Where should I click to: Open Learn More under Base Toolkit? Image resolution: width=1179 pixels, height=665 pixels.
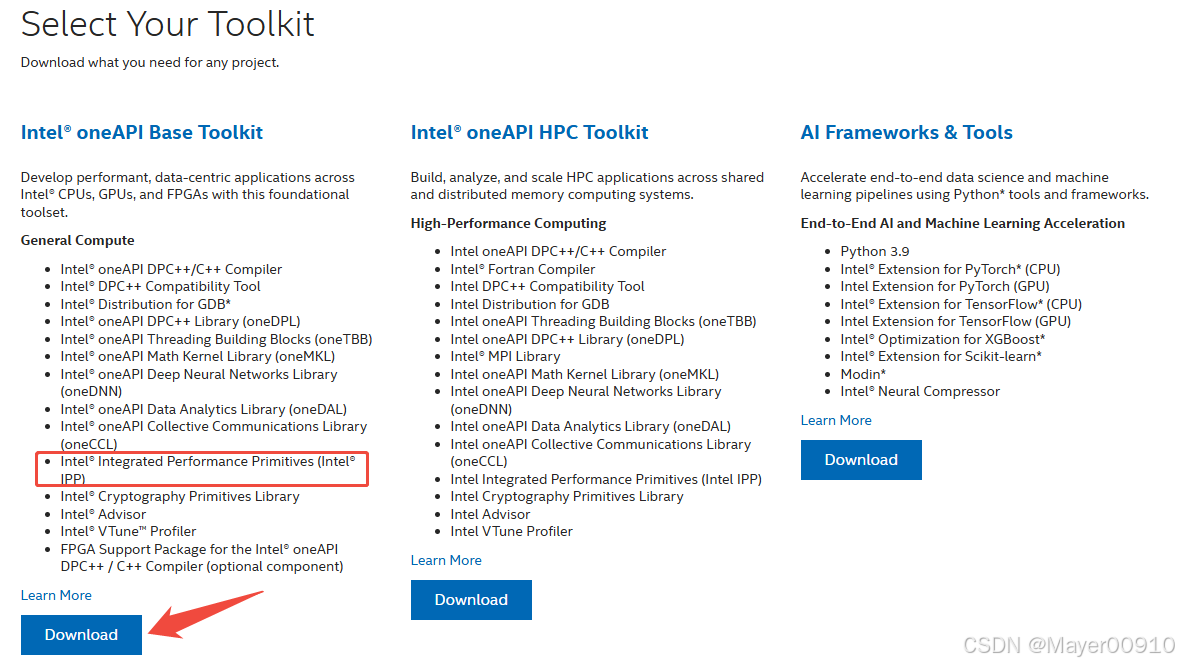56,594
